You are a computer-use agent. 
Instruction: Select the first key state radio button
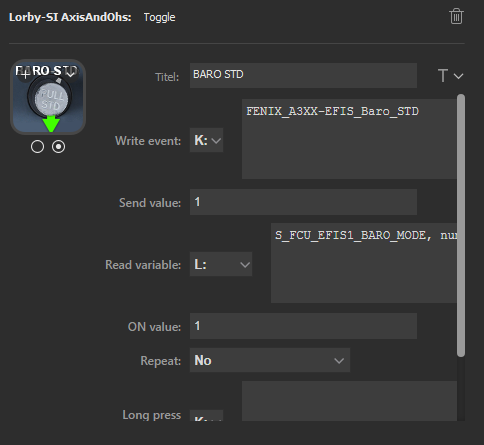[x=37, y=147]
